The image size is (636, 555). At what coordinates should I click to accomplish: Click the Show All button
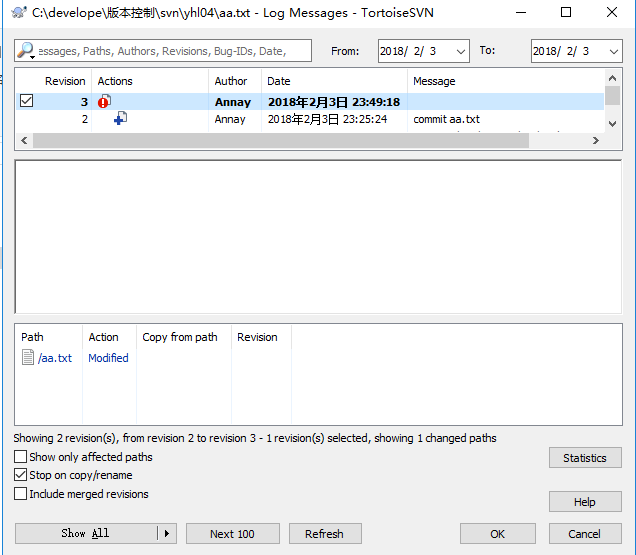pyautogui.click(x=86, y=533)
